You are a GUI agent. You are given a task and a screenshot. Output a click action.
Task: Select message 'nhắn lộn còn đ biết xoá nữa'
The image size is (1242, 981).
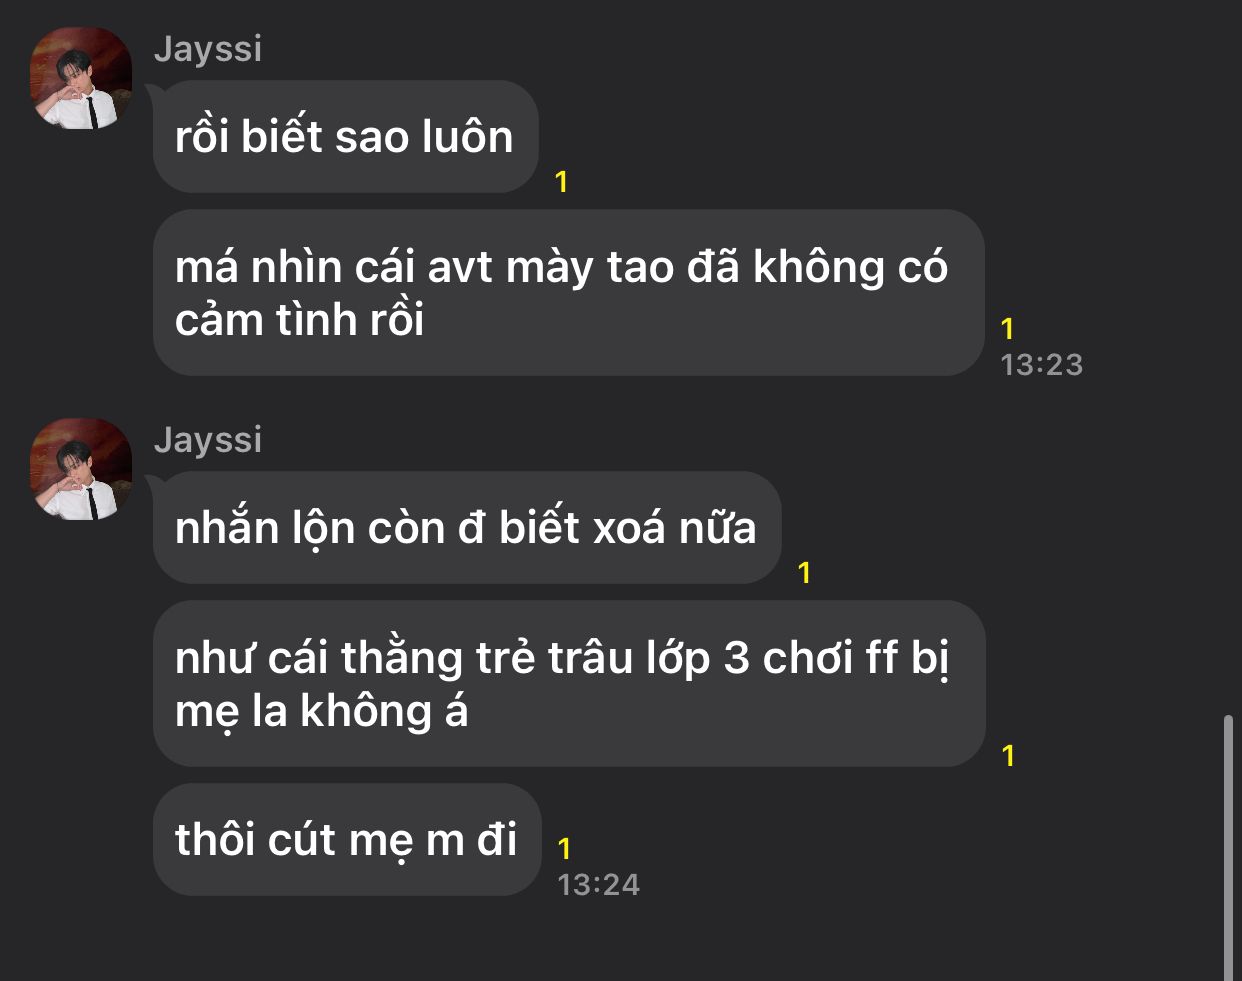click(467, 528)
